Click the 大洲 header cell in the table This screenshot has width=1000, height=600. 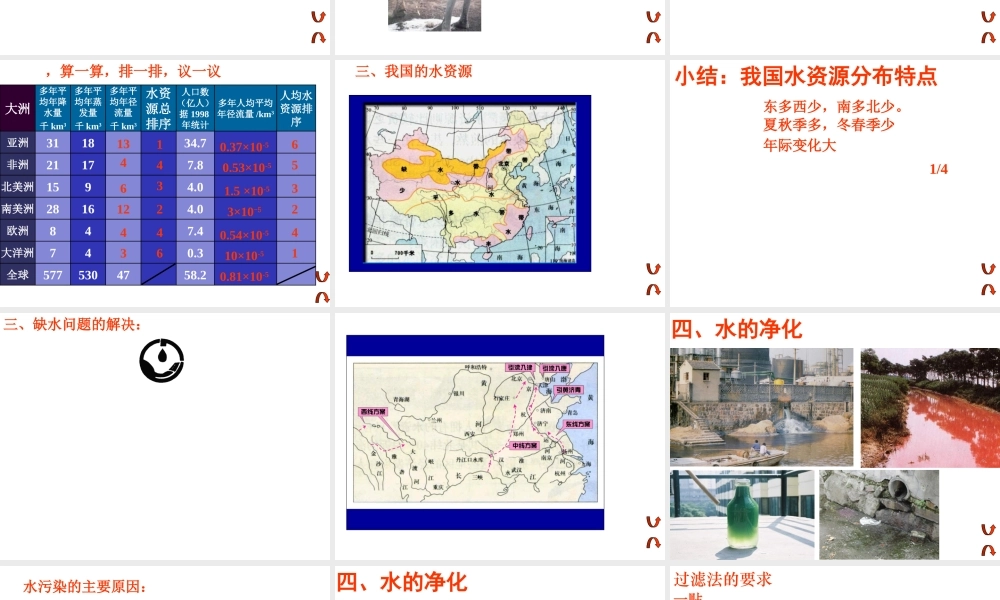point(17,108)
